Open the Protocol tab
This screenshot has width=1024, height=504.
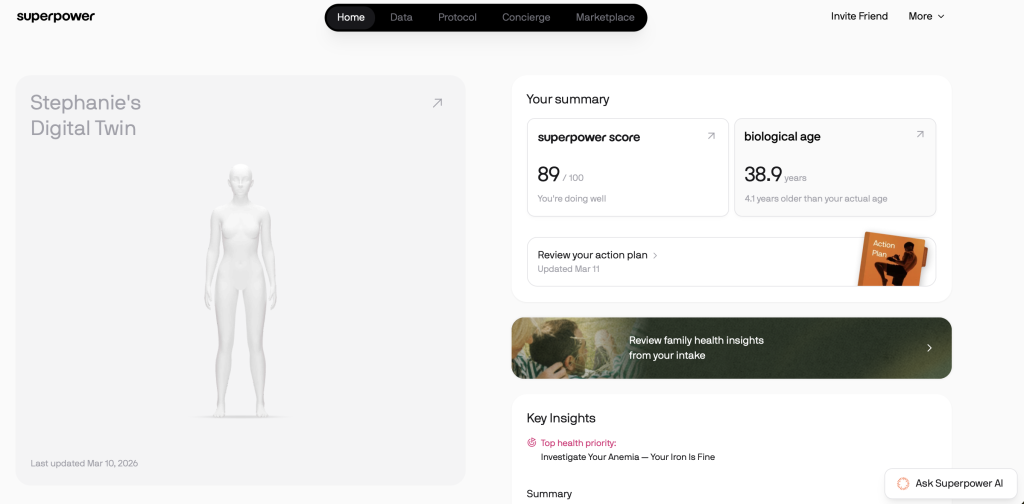click(x=457, y=18)
